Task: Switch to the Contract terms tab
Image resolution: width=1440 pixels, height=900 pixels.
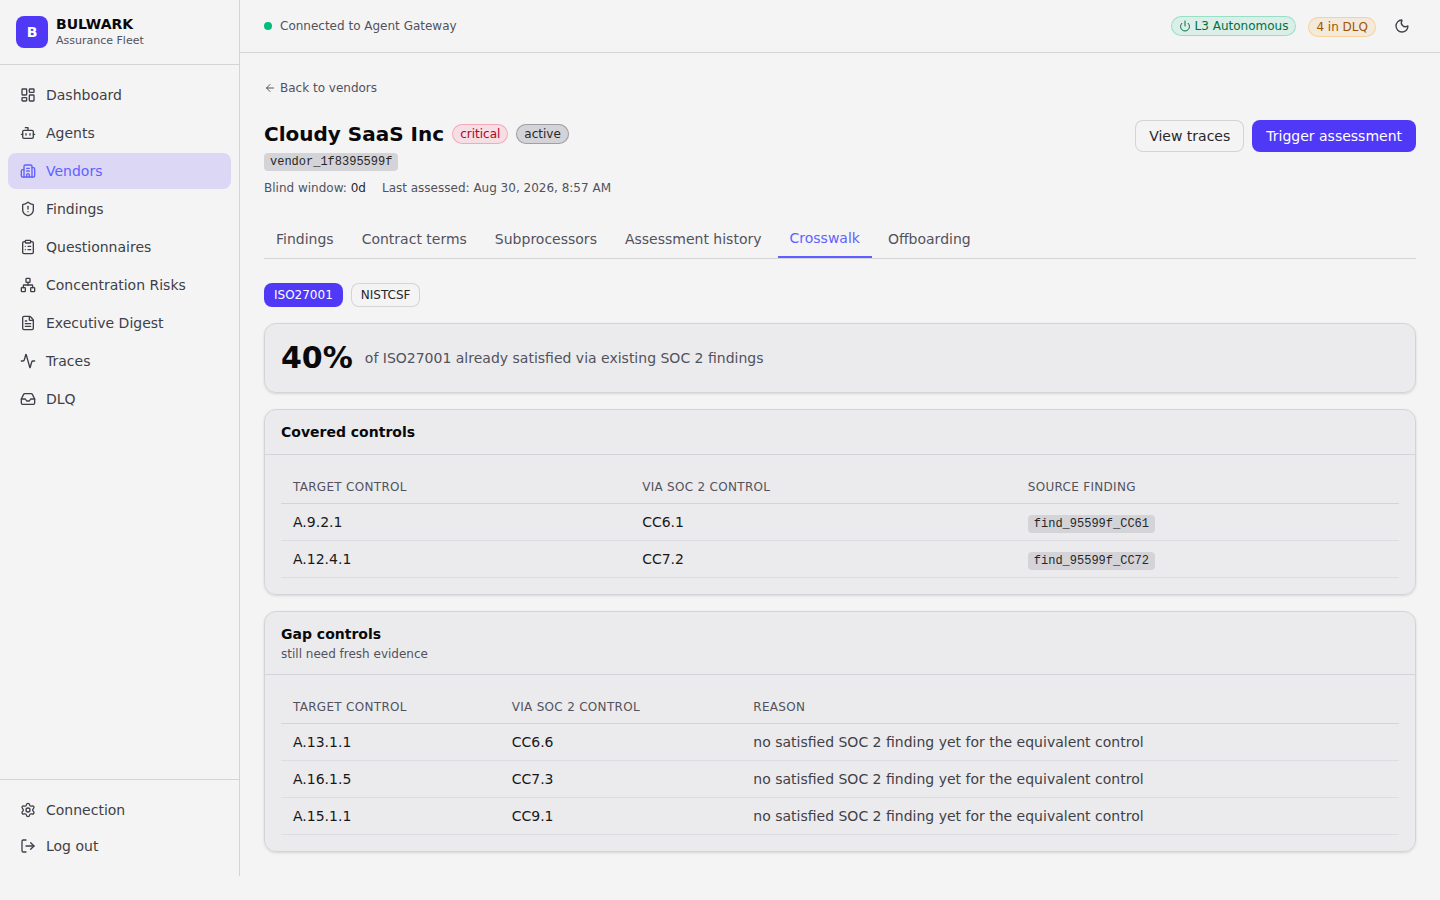Action: [x=414, y=239]
